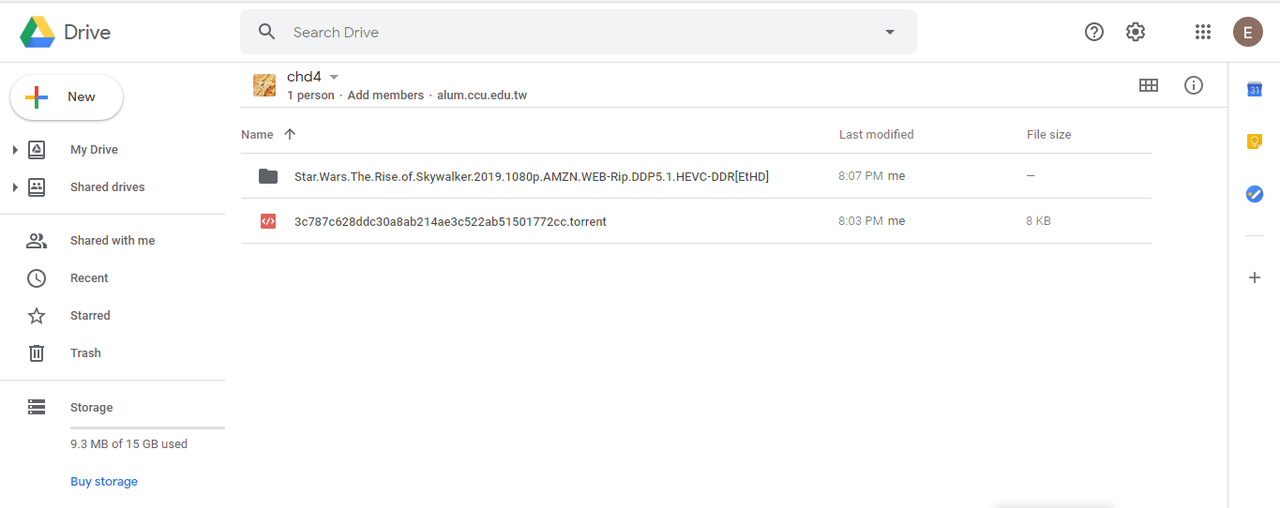Click the chd4 shared drive thumbnail

265,85
